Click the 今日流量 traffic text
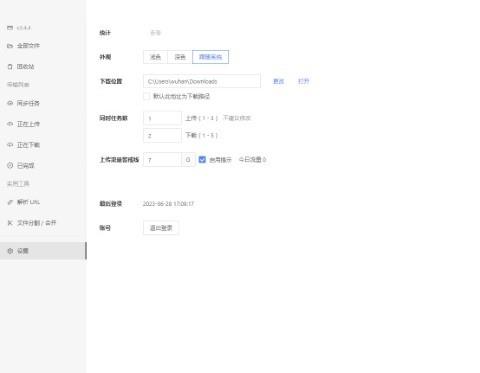Image resolution: width=480 pixels, height=373 pixels. [x=252, y=160]
